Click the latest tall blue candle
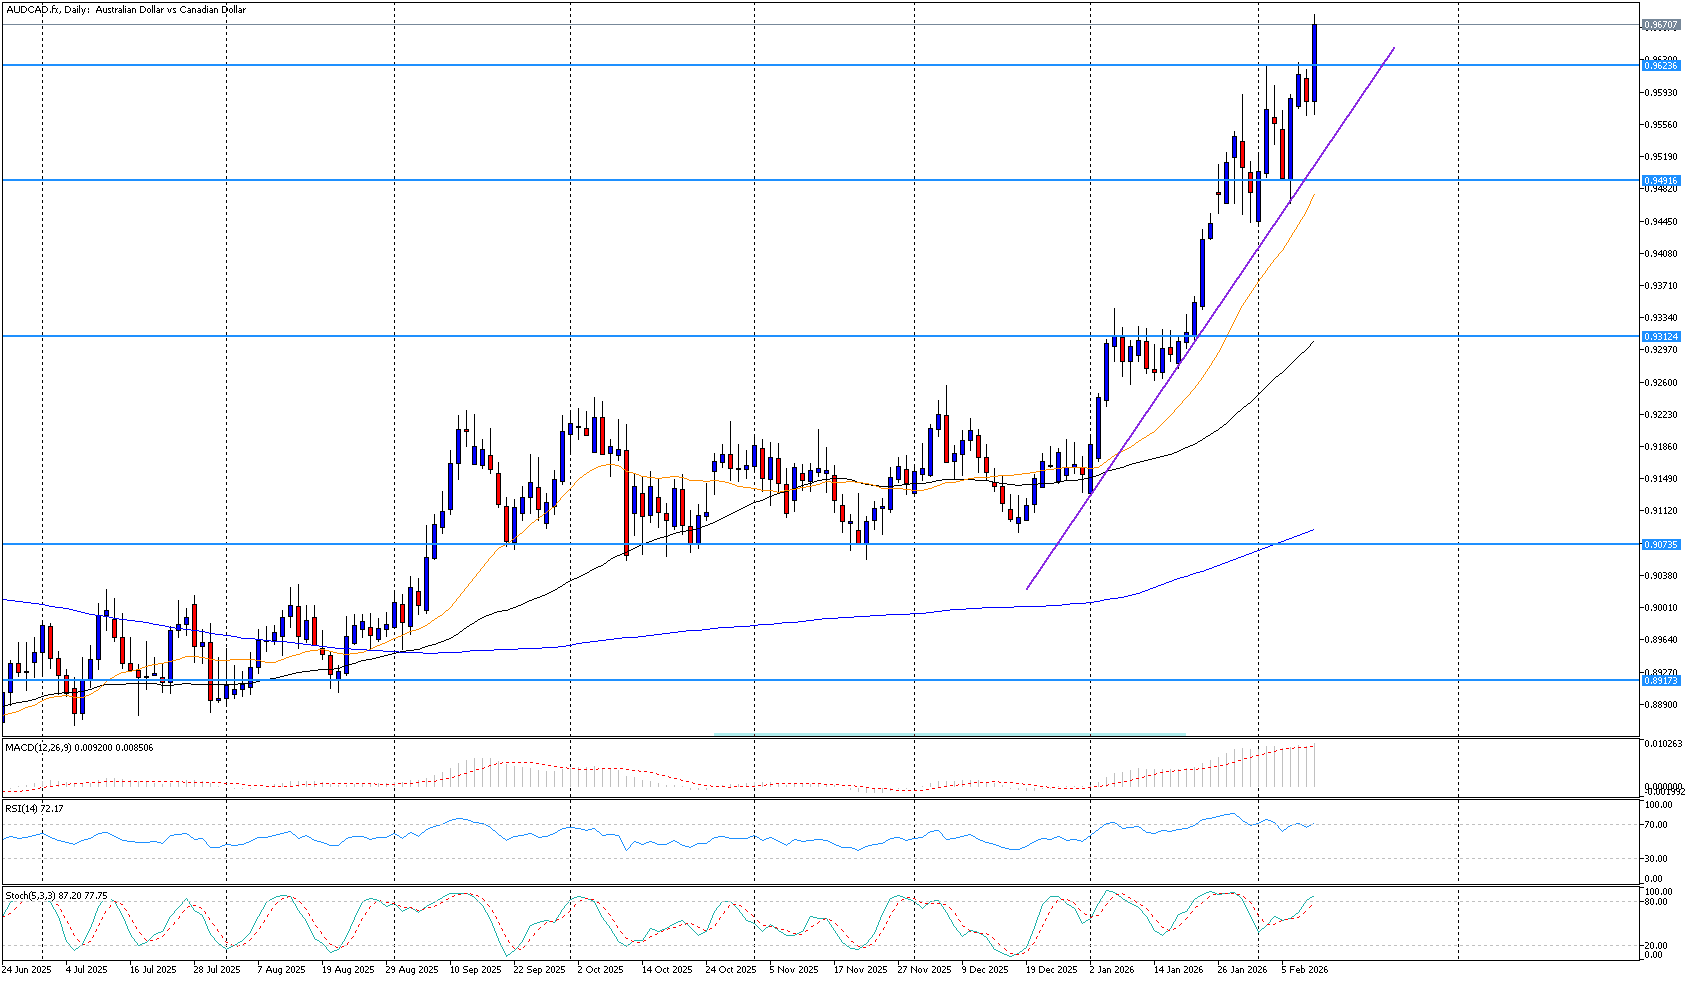 pos(1314,62)
